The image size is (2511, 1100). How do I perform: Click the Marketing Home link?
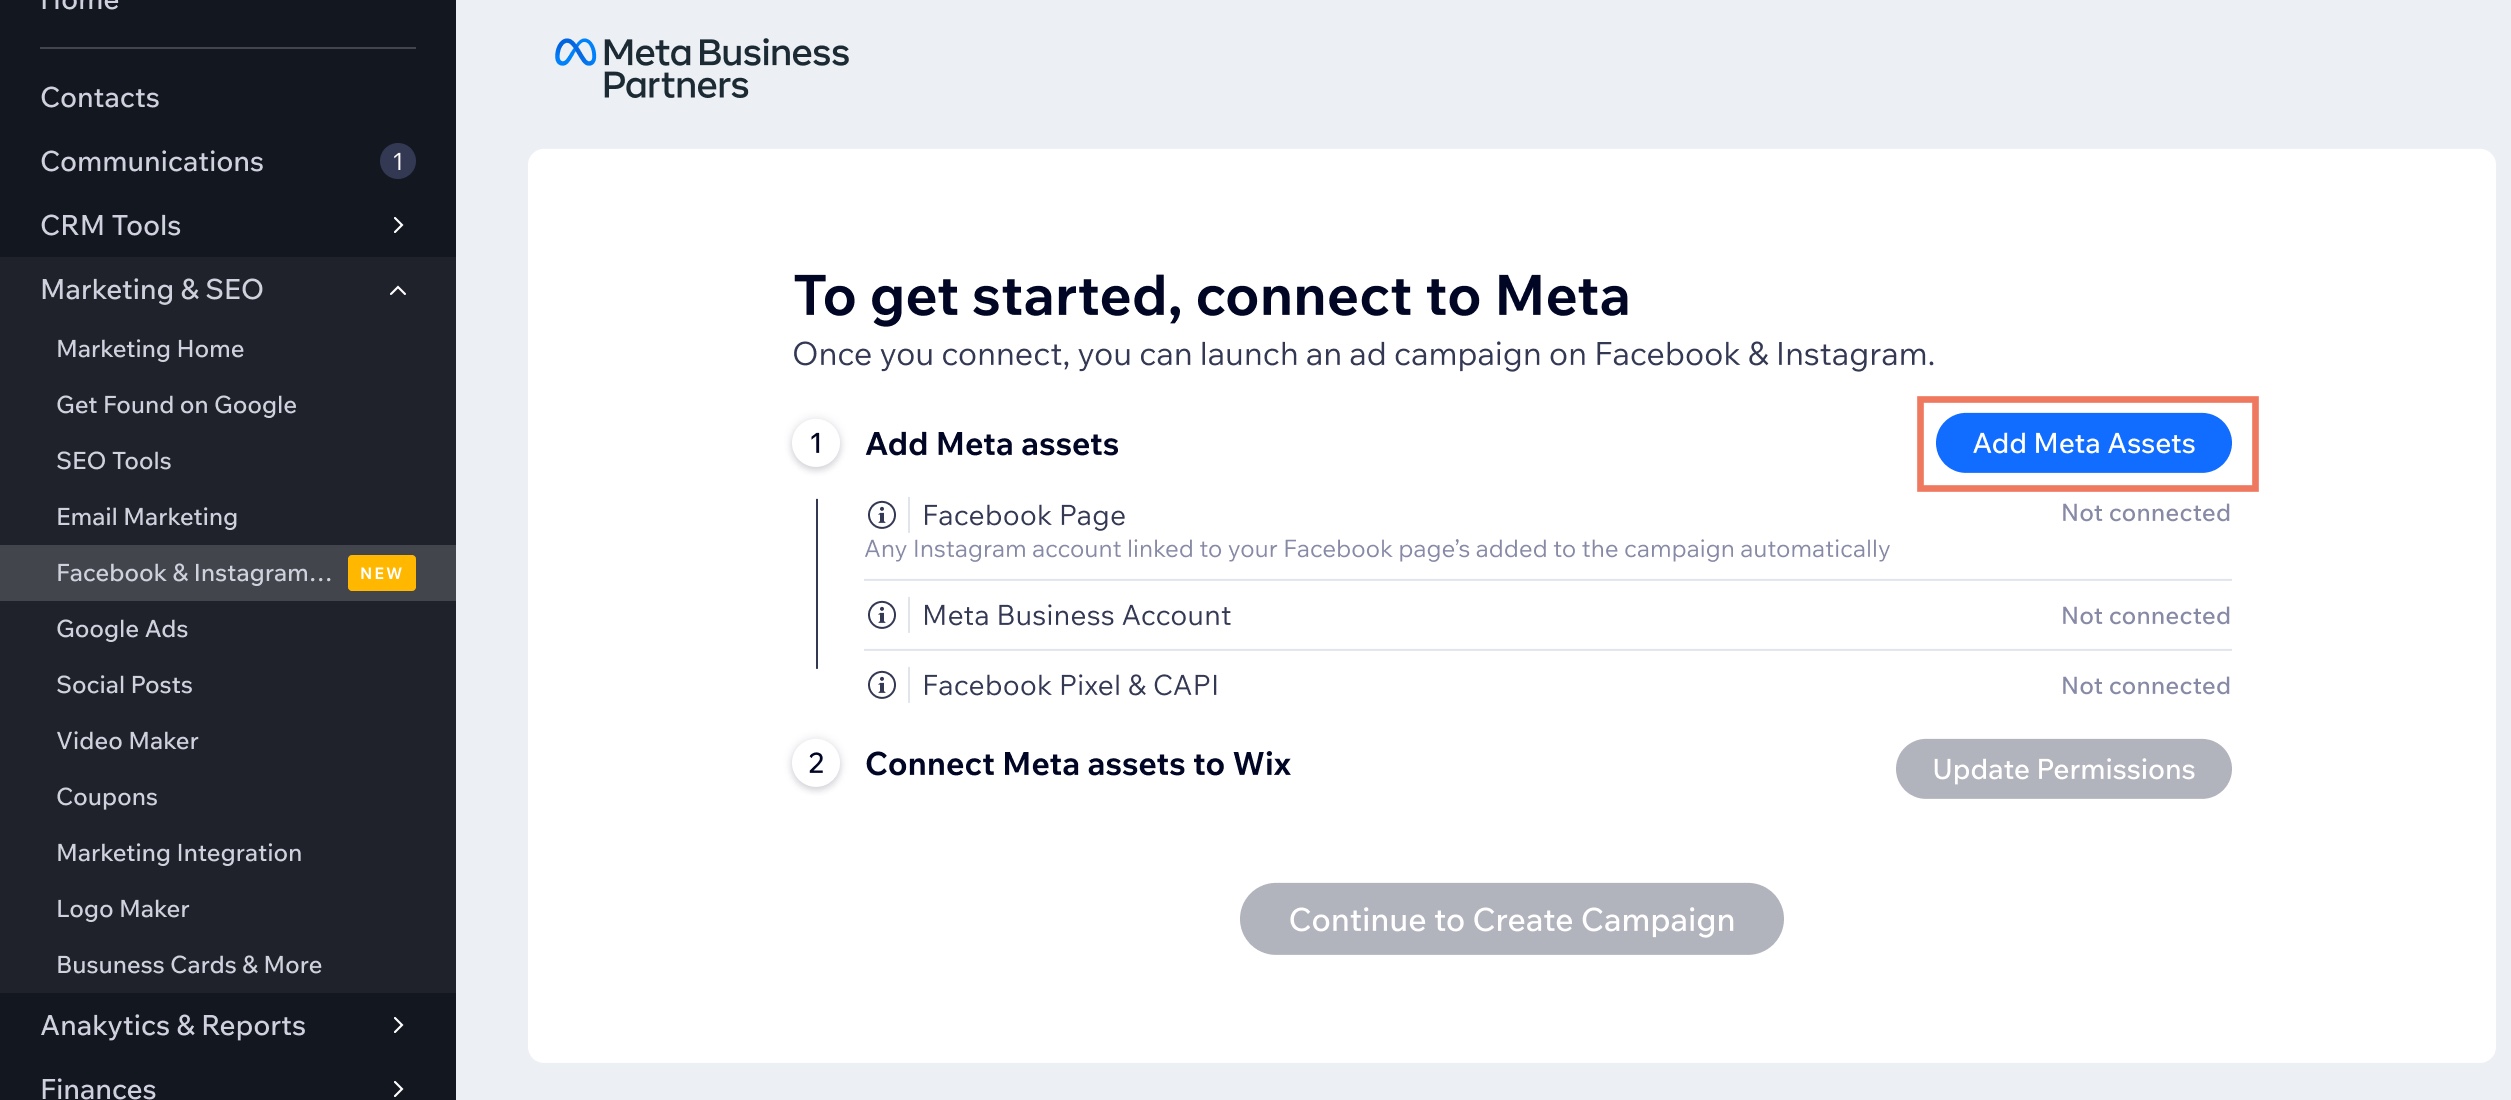[x=149, y=346]
